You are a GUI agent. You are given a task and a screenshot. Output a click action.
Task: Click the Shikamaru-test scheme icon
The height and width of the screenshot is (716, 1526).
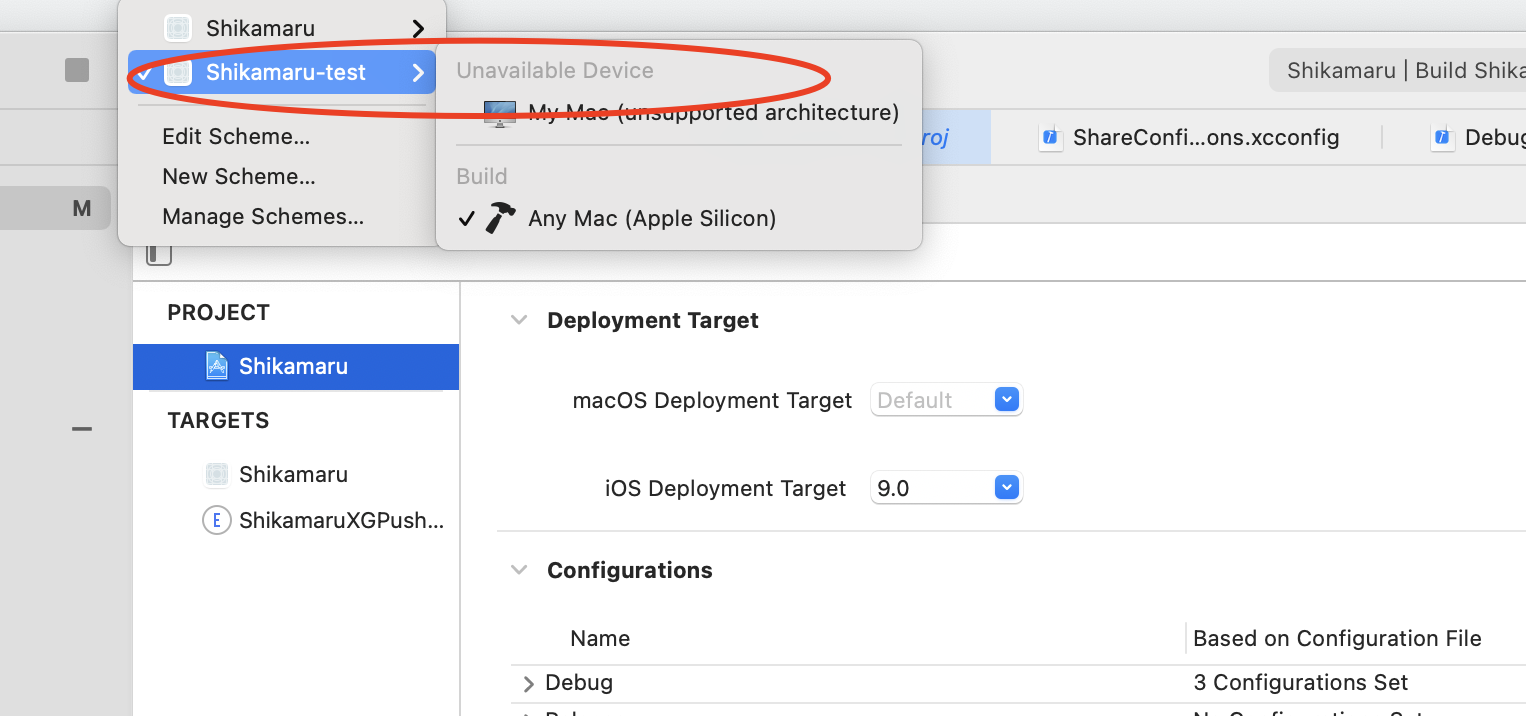(x=177, y=72)
